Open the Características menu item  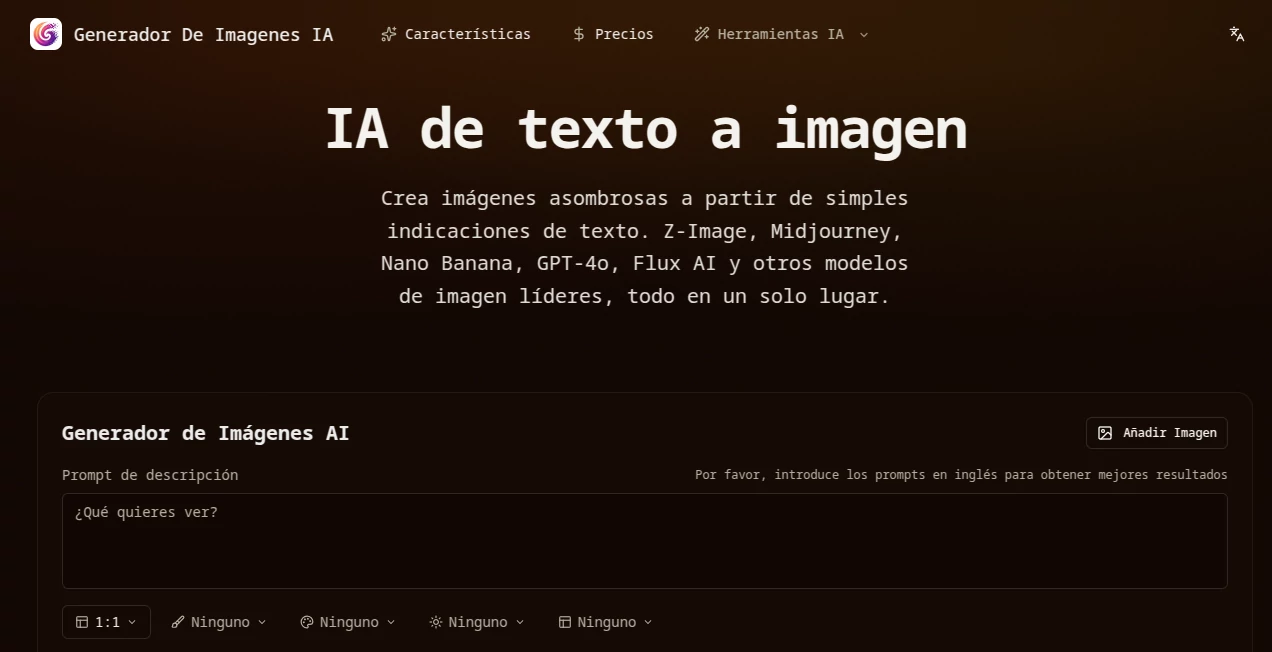(x=456, y=33)
